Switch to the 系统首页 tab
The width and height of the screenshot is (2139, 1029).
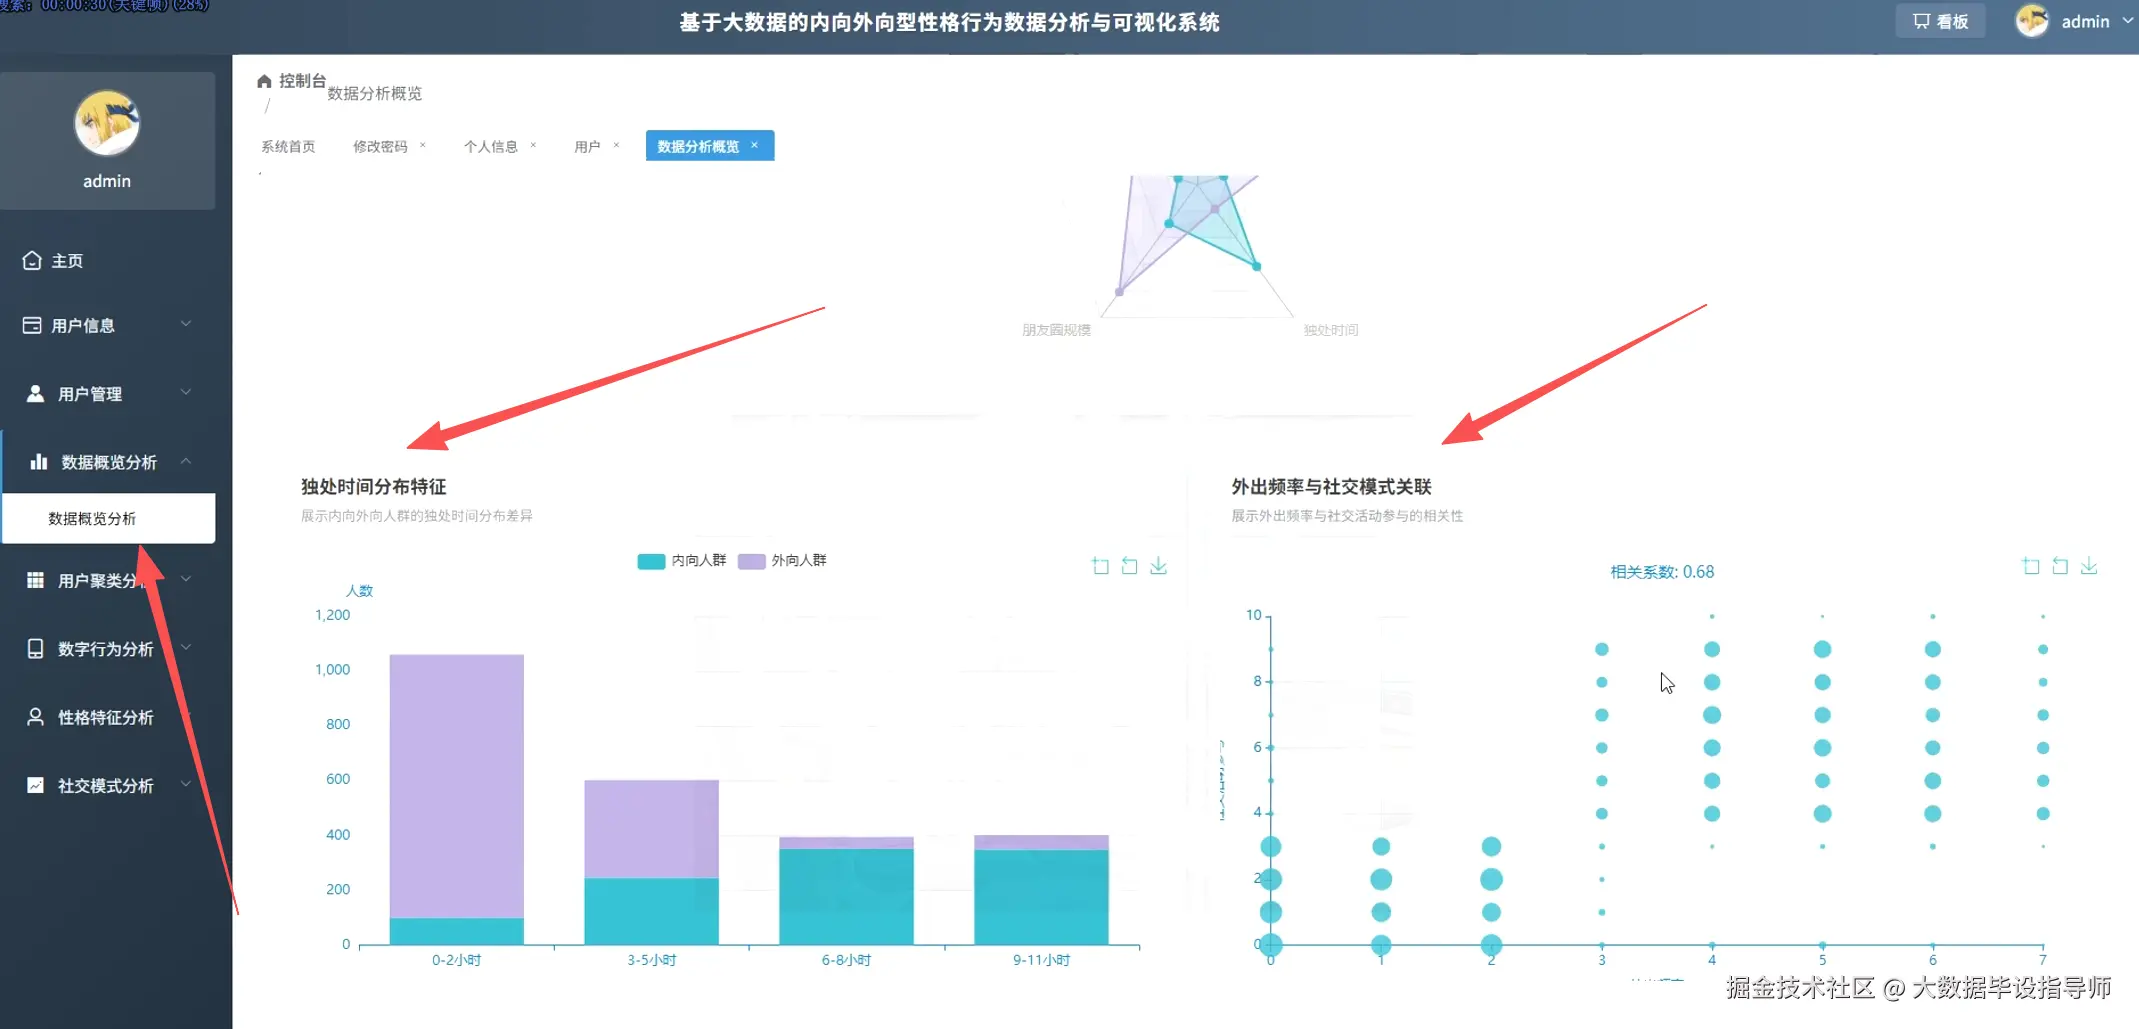point(287,145)
